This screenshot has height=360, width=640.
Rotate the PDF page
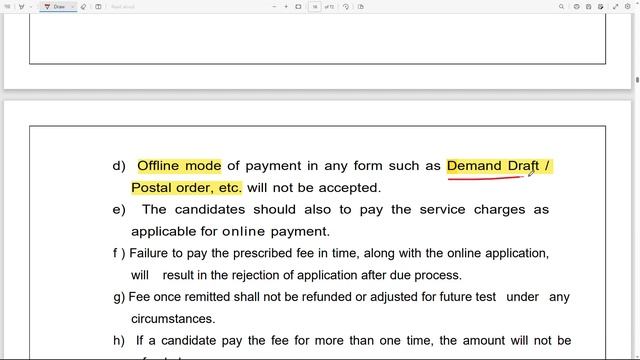(x=346, y=7)
